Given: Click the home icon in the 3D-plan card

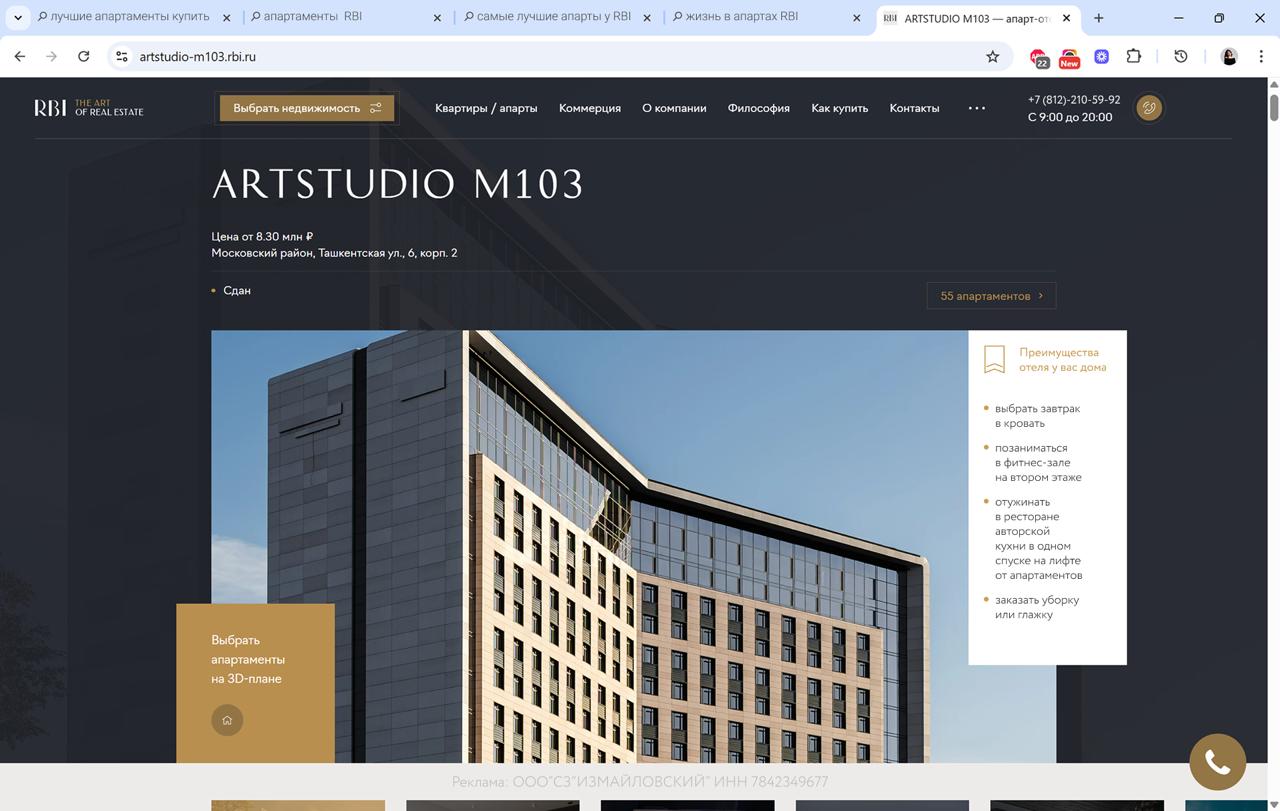Looking at the screenshot, I should coord(227,720).
